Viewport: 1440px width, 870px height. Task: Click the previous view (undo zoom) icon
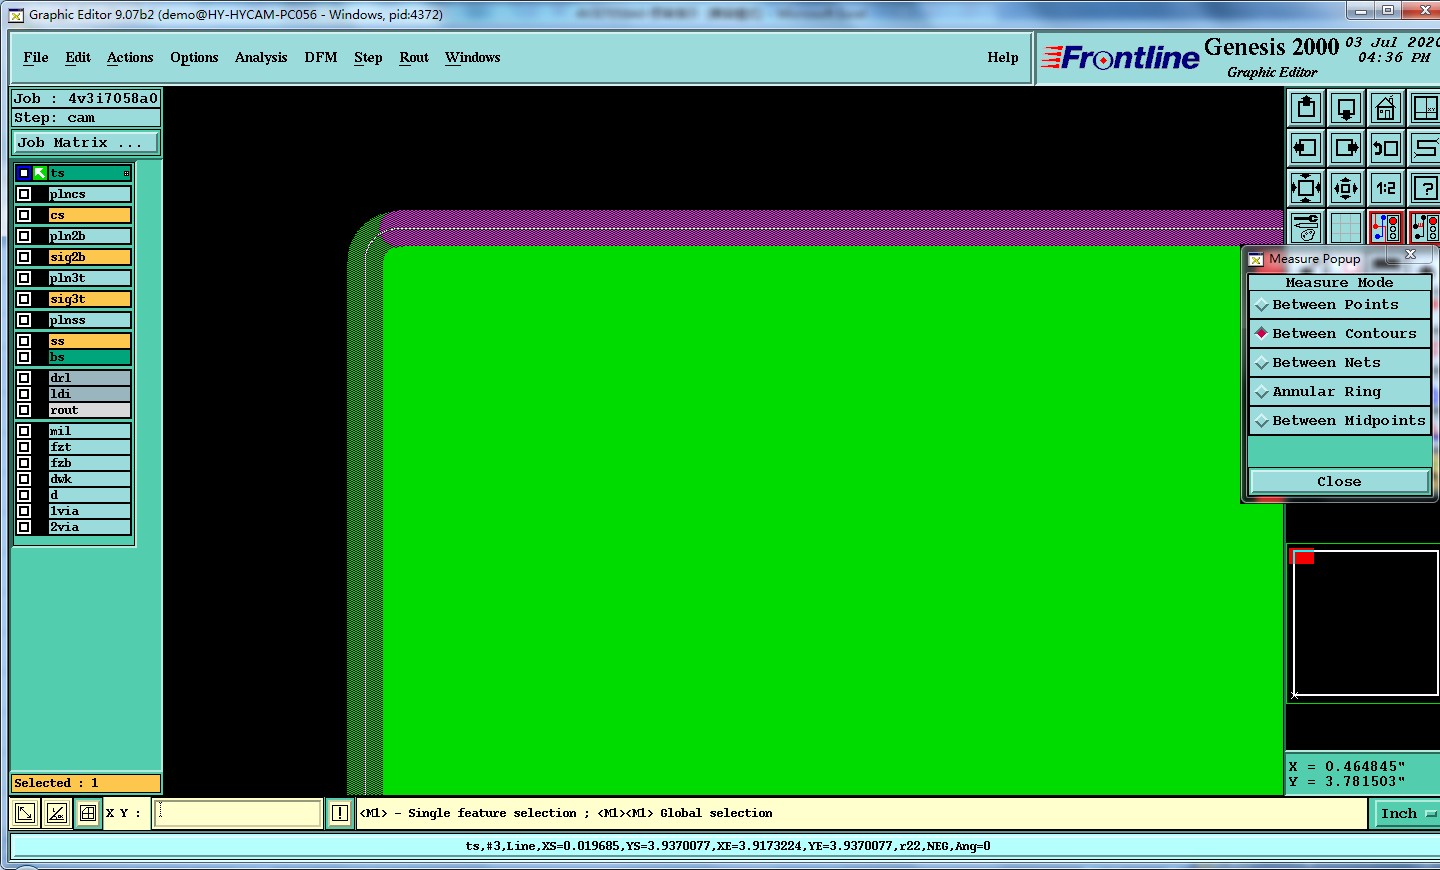tap(1386, 148)
